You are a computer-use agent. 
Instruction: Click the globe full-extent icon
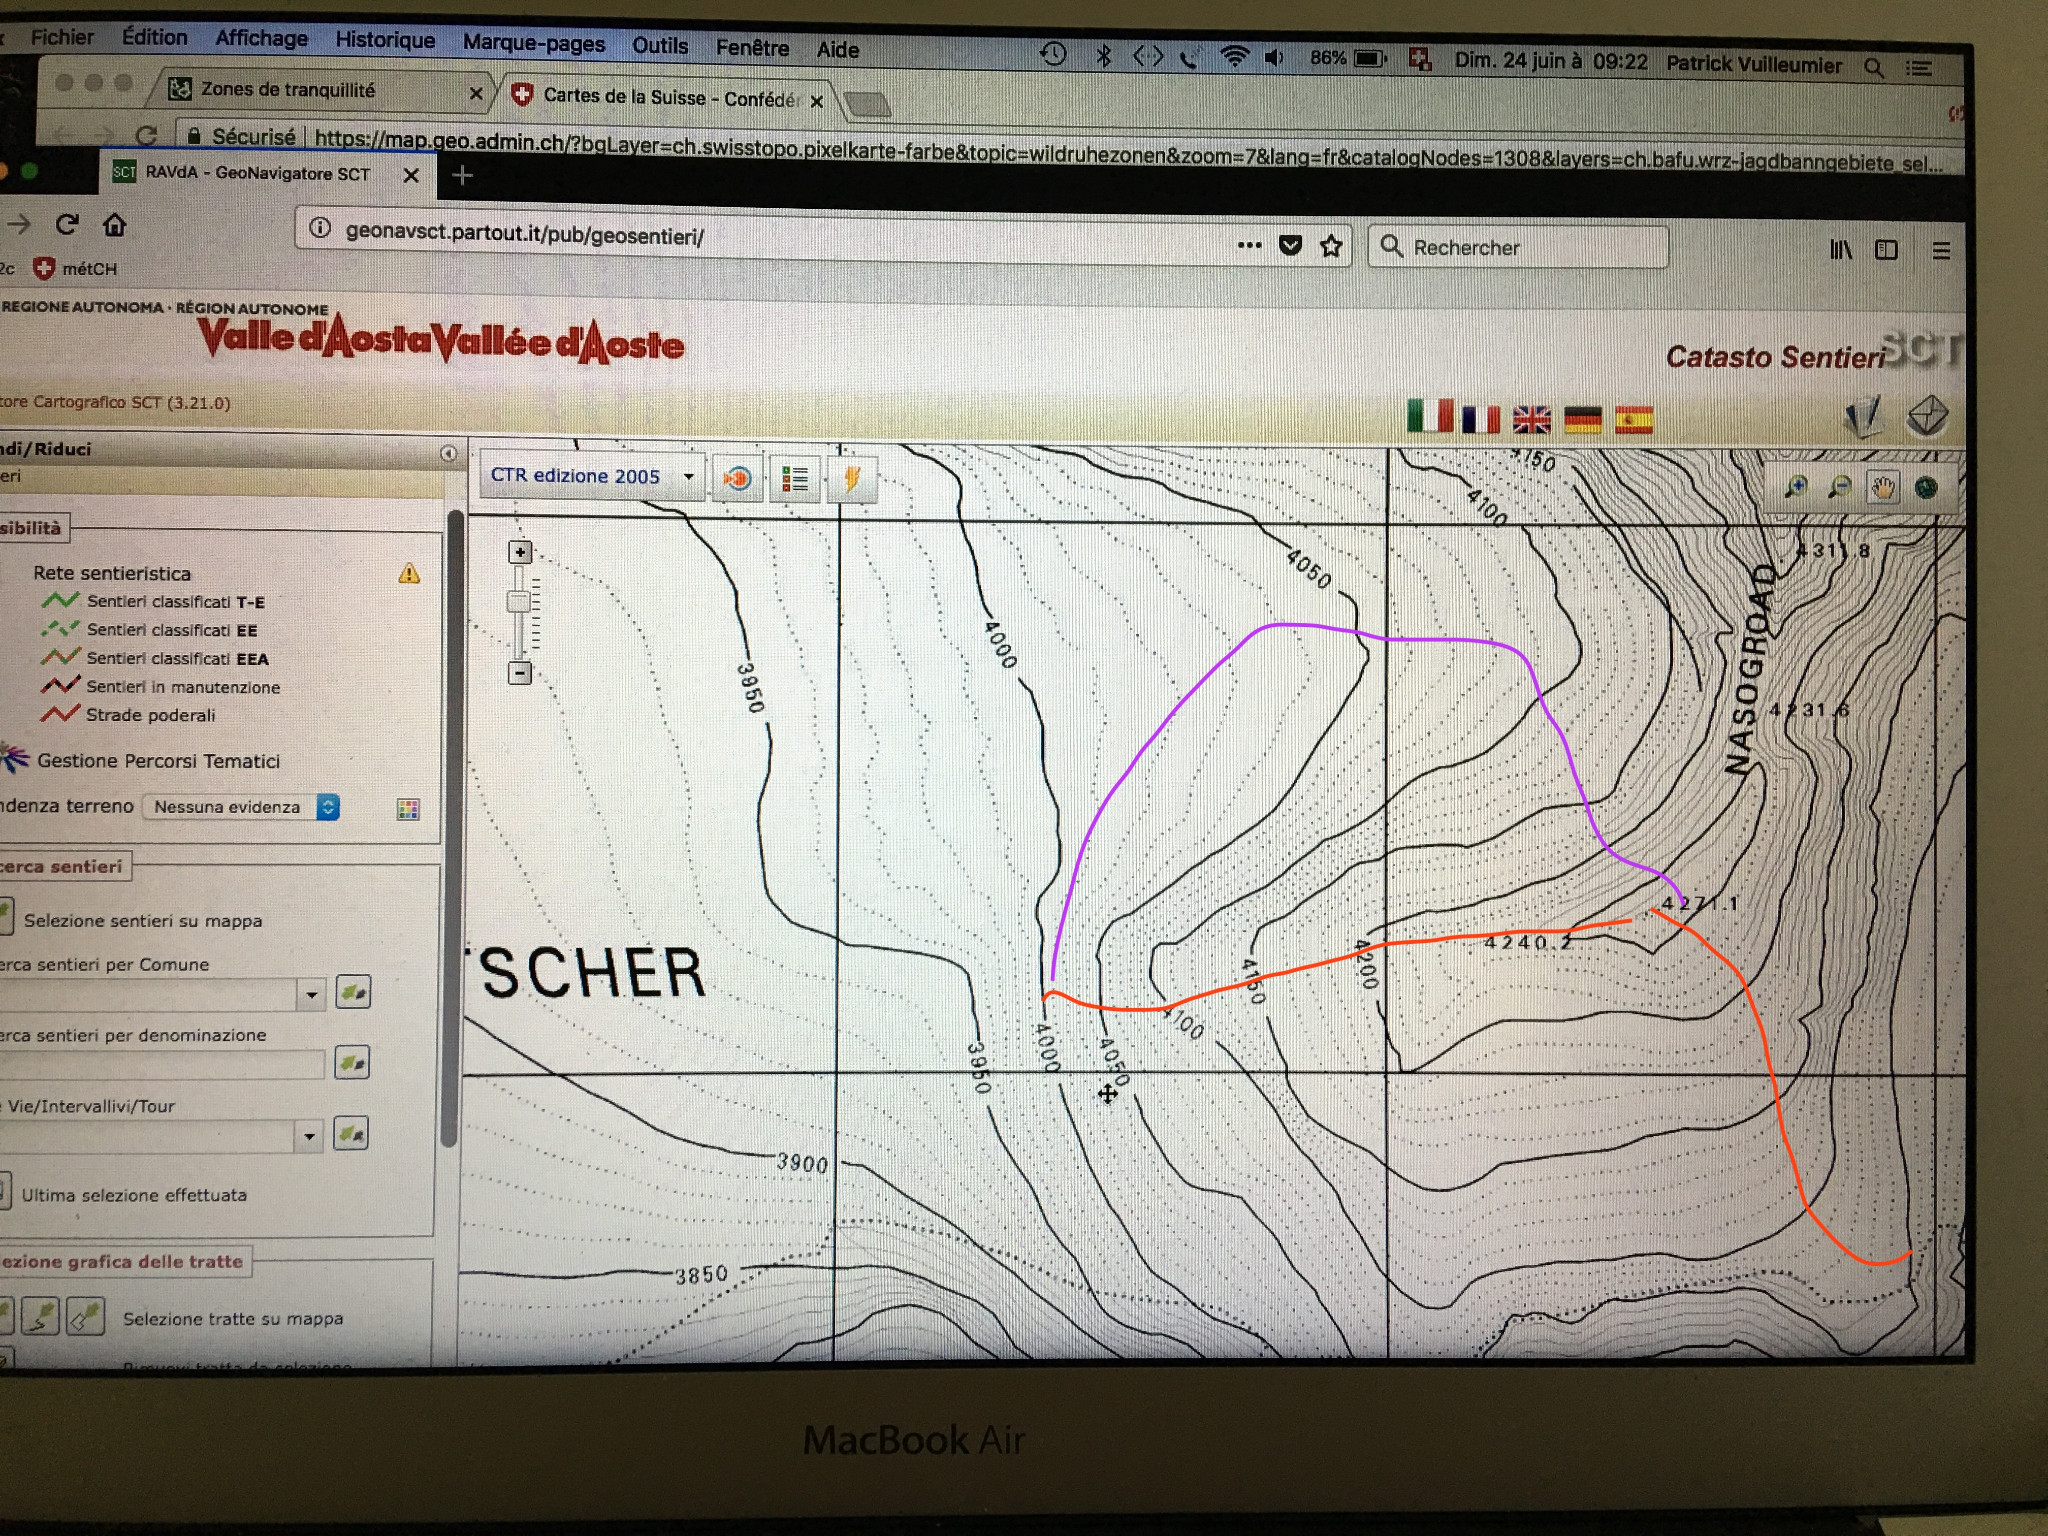coord(1926,488)
